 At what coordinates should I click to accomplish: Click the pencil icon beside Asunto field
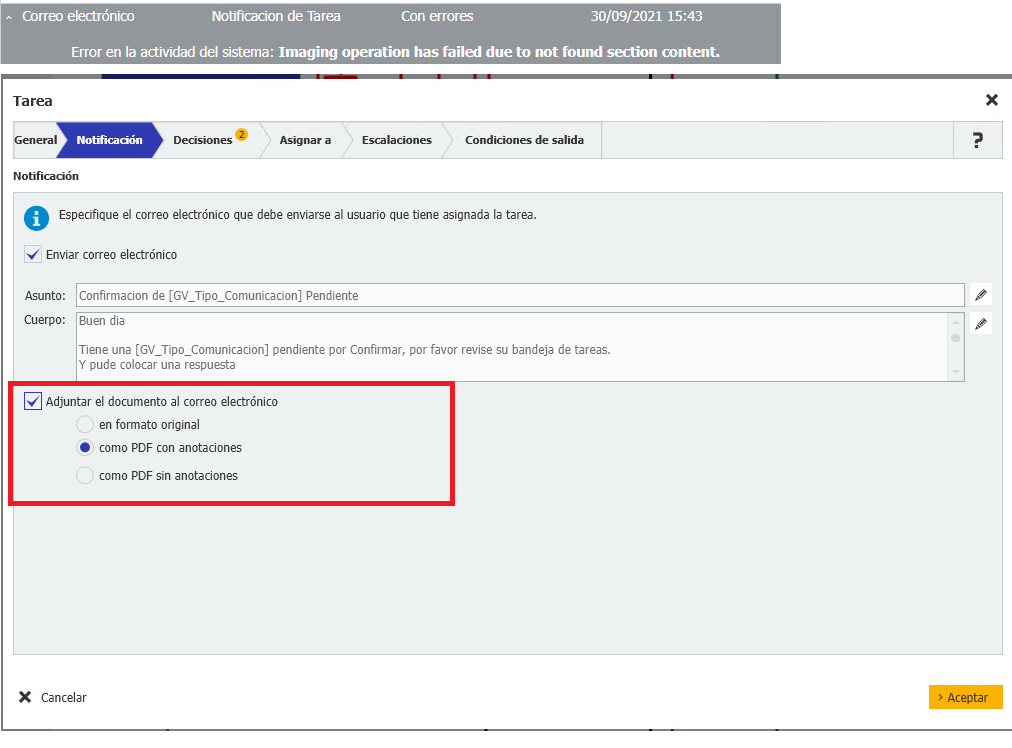pos(981,295)
